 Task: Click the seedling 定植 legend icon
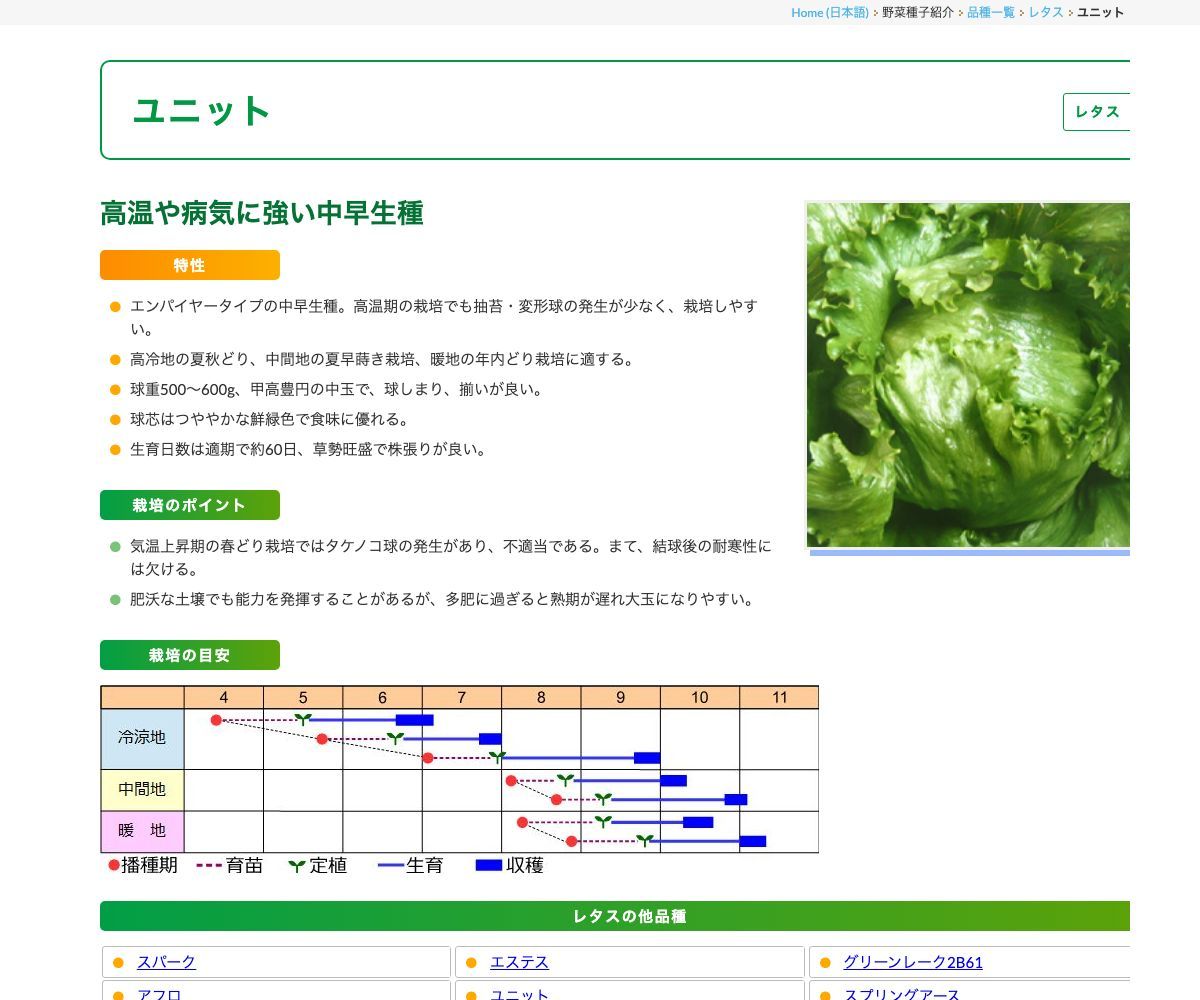(297, 864)
